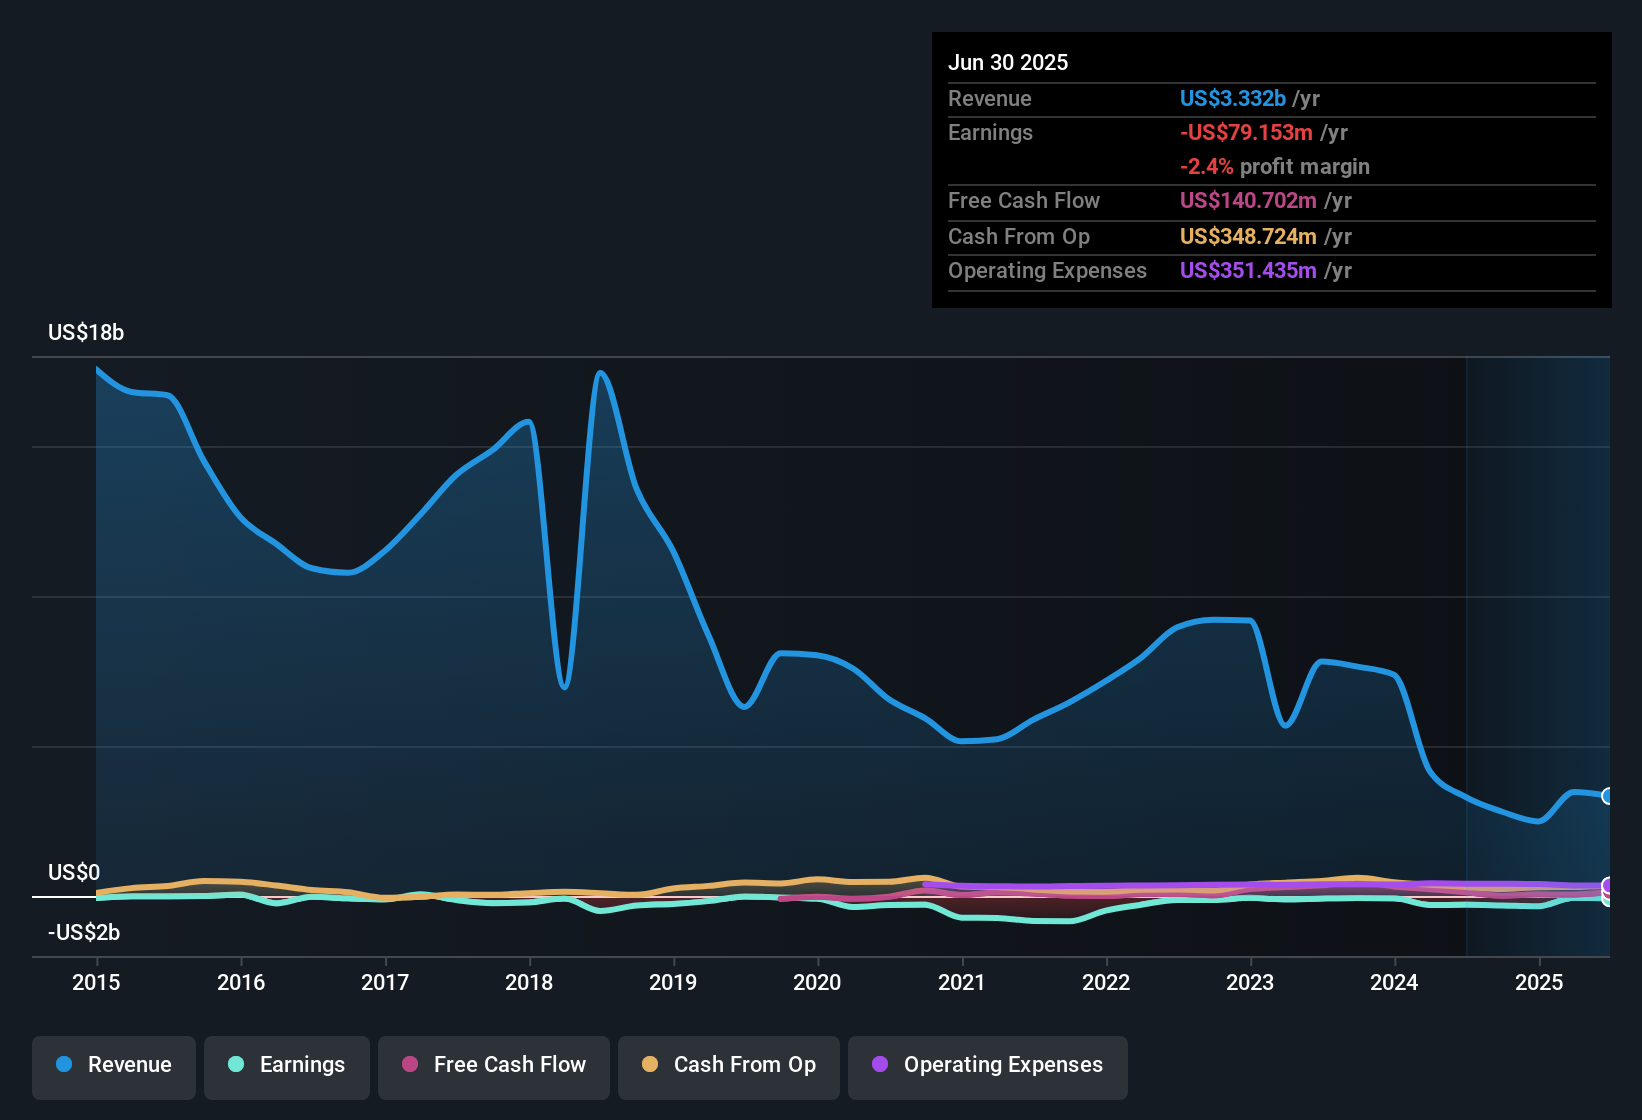The height and width of the screenshot is (1120, 1642).
Task: Select the 2020 year label on the axis
Action: (x=817, y=983)
